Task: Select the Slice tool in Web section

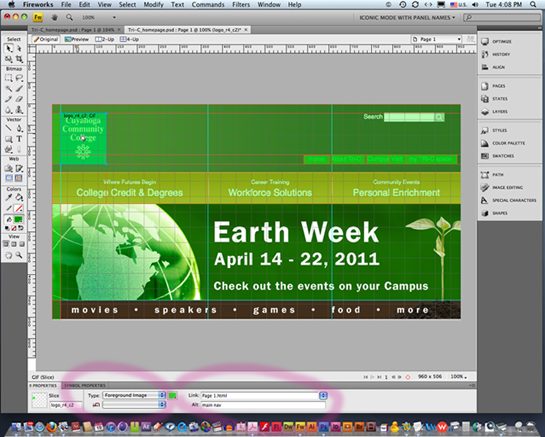Action: coord(19,169)
